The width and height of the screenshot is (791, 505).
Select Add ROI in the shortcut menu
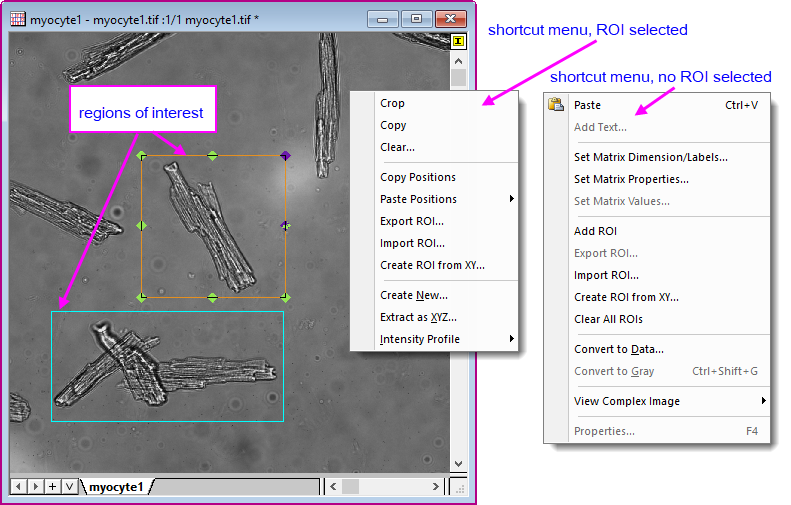tap(595, 231)
